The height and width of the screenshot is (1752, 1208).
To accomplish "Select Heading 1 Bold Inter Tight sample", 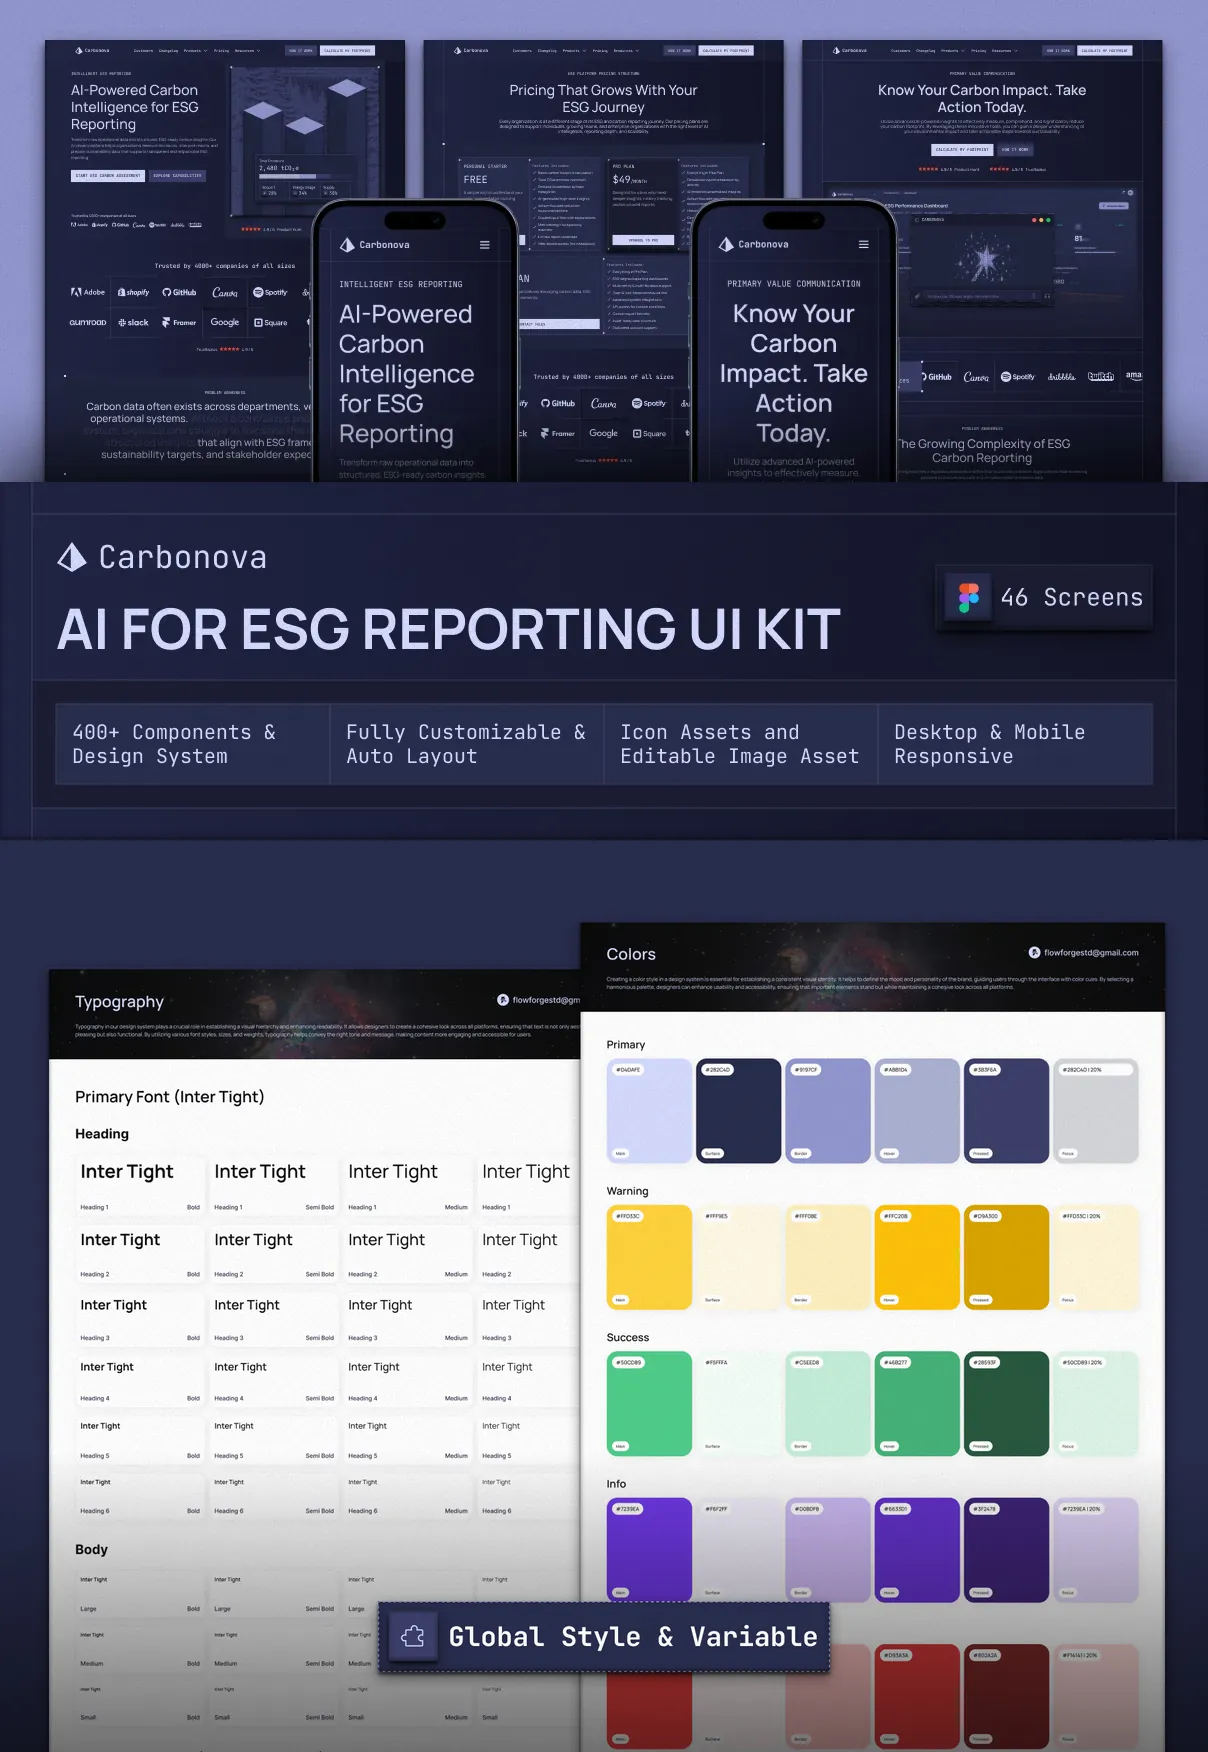I will click(139, 1181).
